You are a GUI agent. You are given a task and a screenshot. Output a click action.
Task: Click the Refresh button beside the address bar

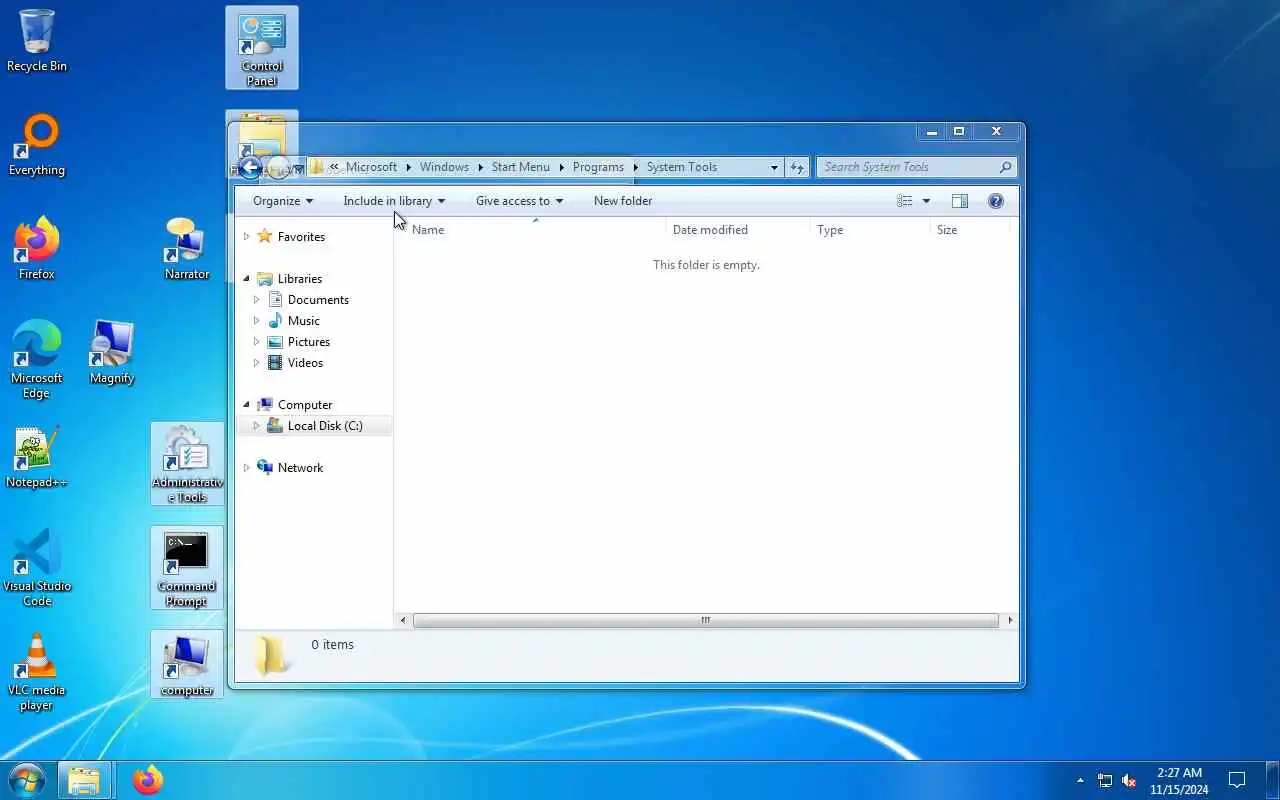point(797,167)
